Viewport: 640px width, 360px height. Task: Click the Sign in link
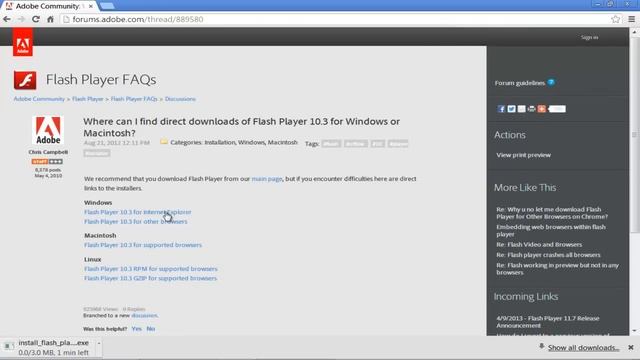click(589, 37)
